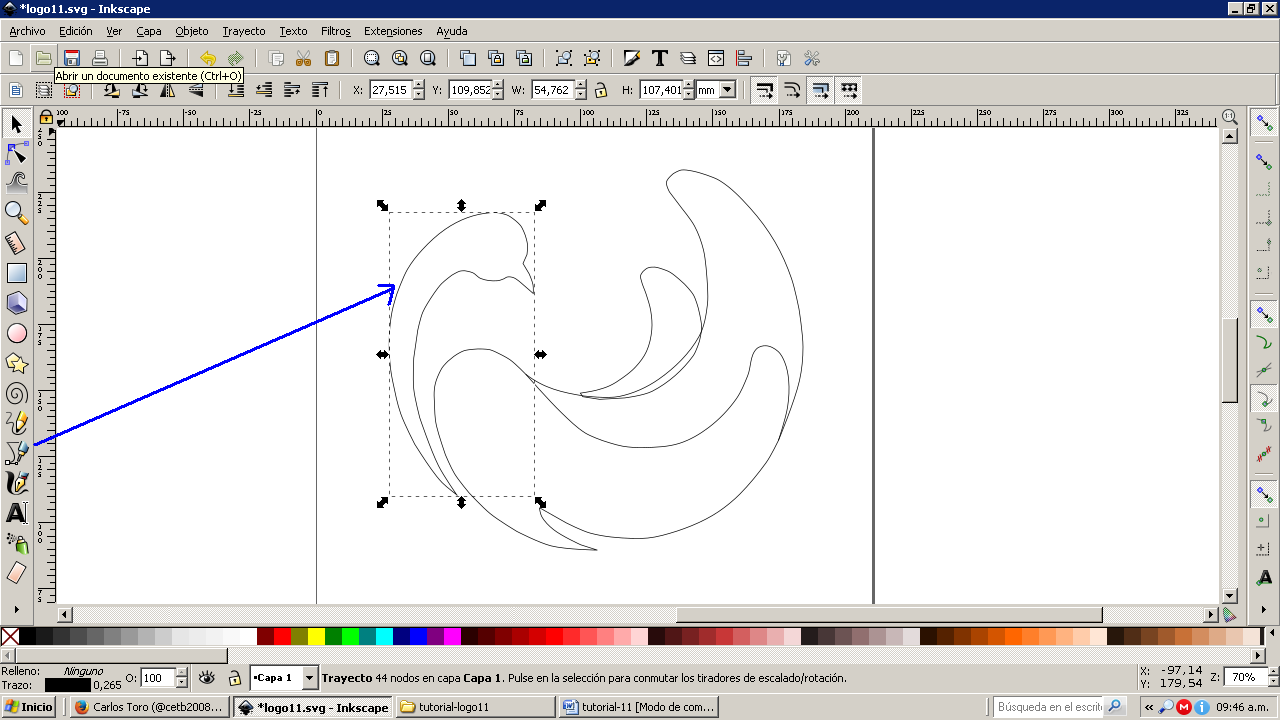Screen dimensions: 1280x720
Task: Open the Trayecto menu
Action: (x=244, y=31)
